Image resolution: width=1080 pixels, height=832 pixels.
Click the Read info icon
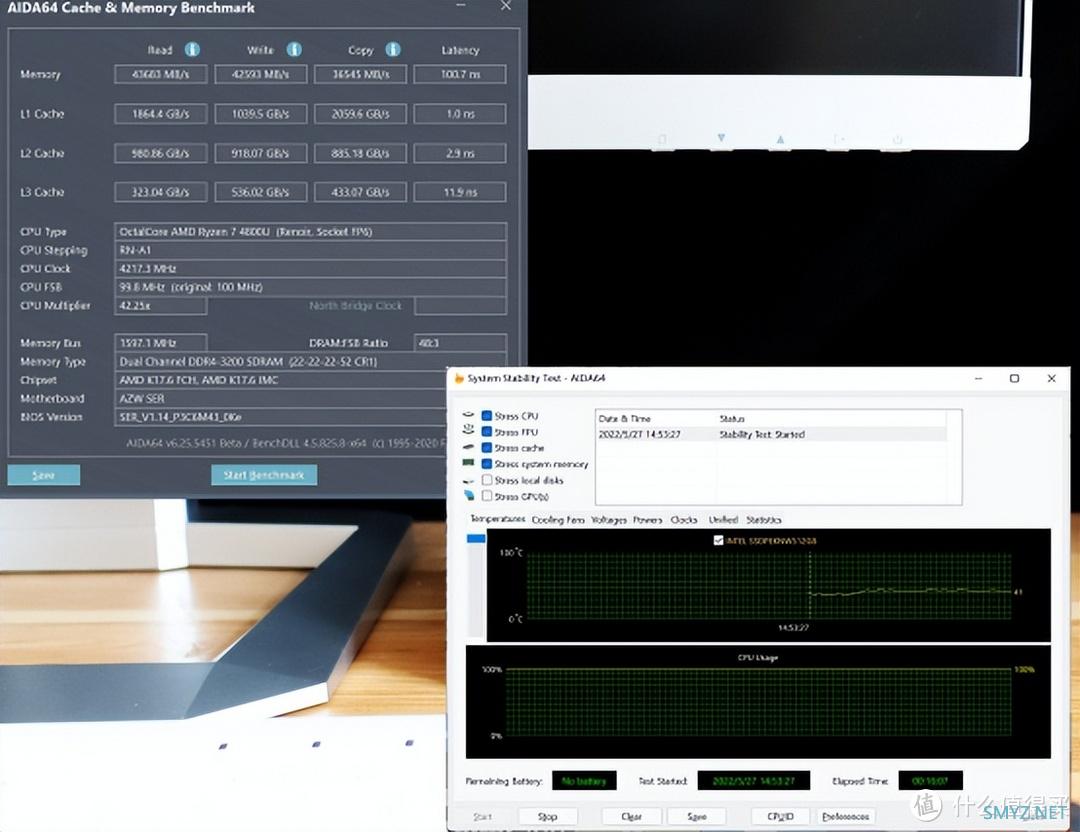(x=192, y=49)
